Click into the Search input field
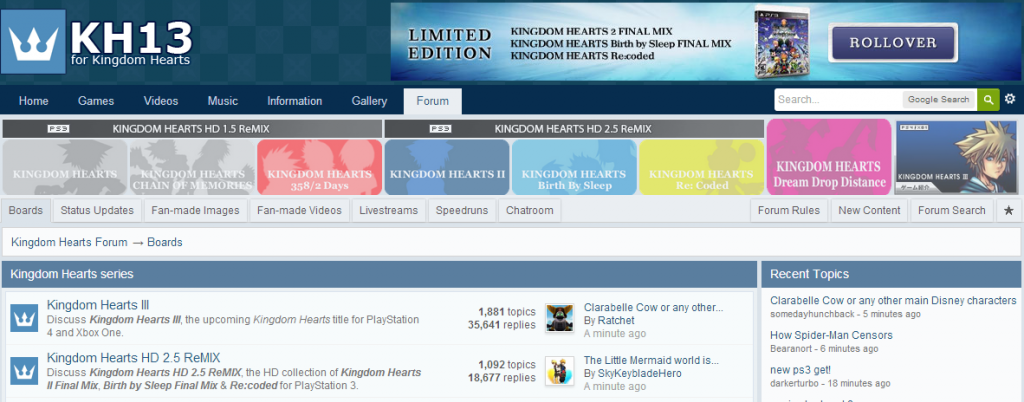 tap(838, 100)
